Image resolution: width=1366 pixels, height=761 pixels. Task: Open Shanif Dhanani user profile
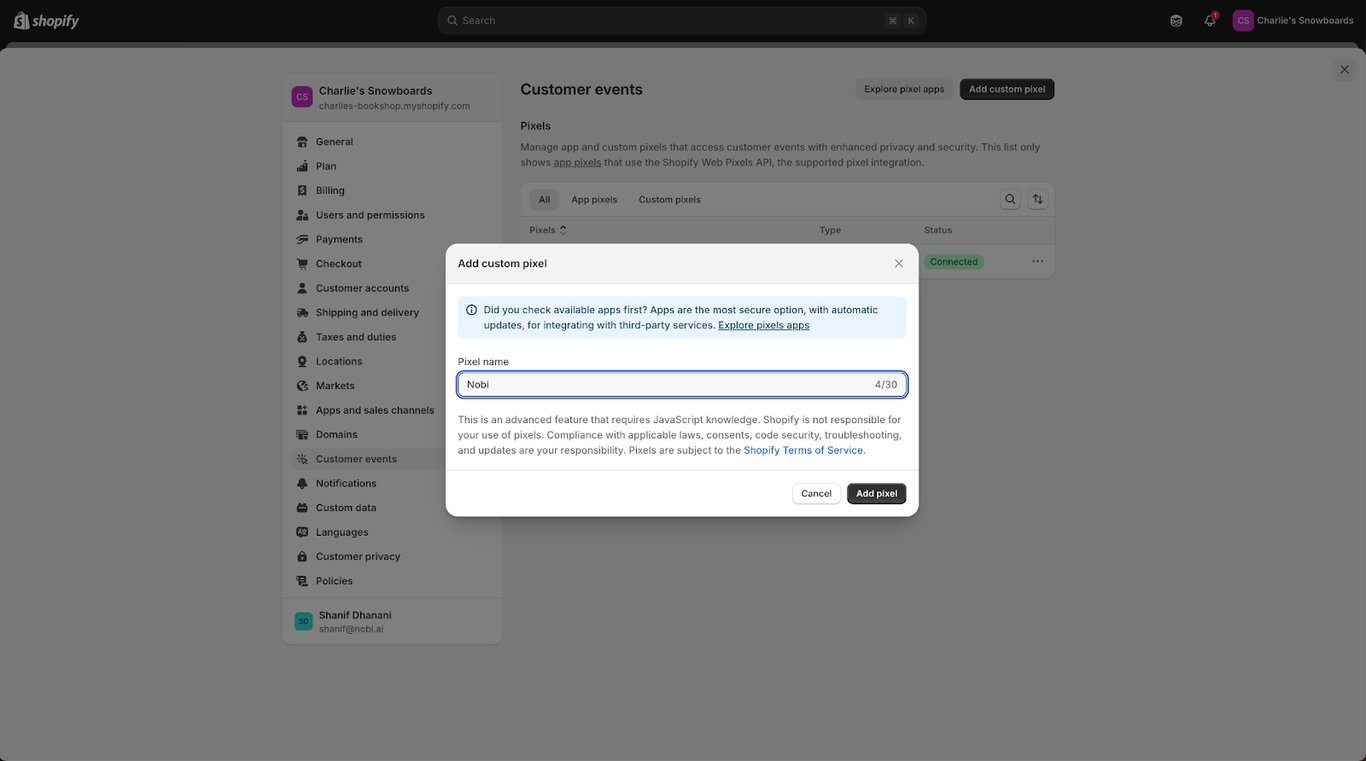click(392, 622)
